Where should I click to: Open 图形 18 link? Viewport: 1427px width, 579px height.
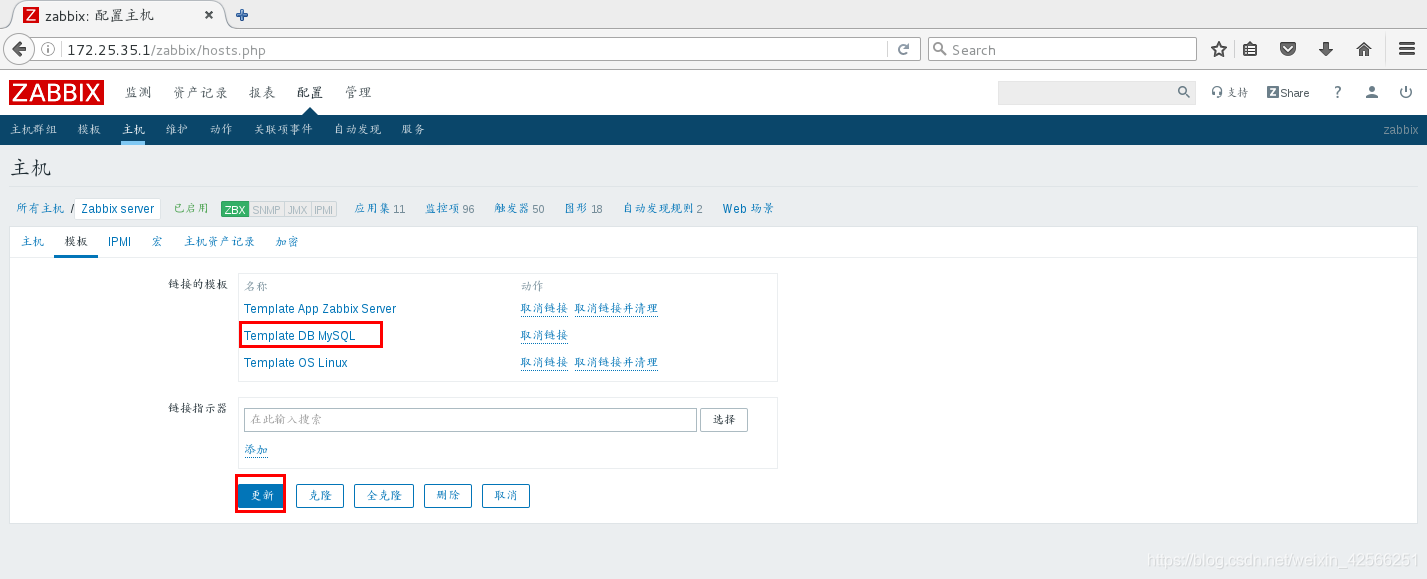pos(583,209)
